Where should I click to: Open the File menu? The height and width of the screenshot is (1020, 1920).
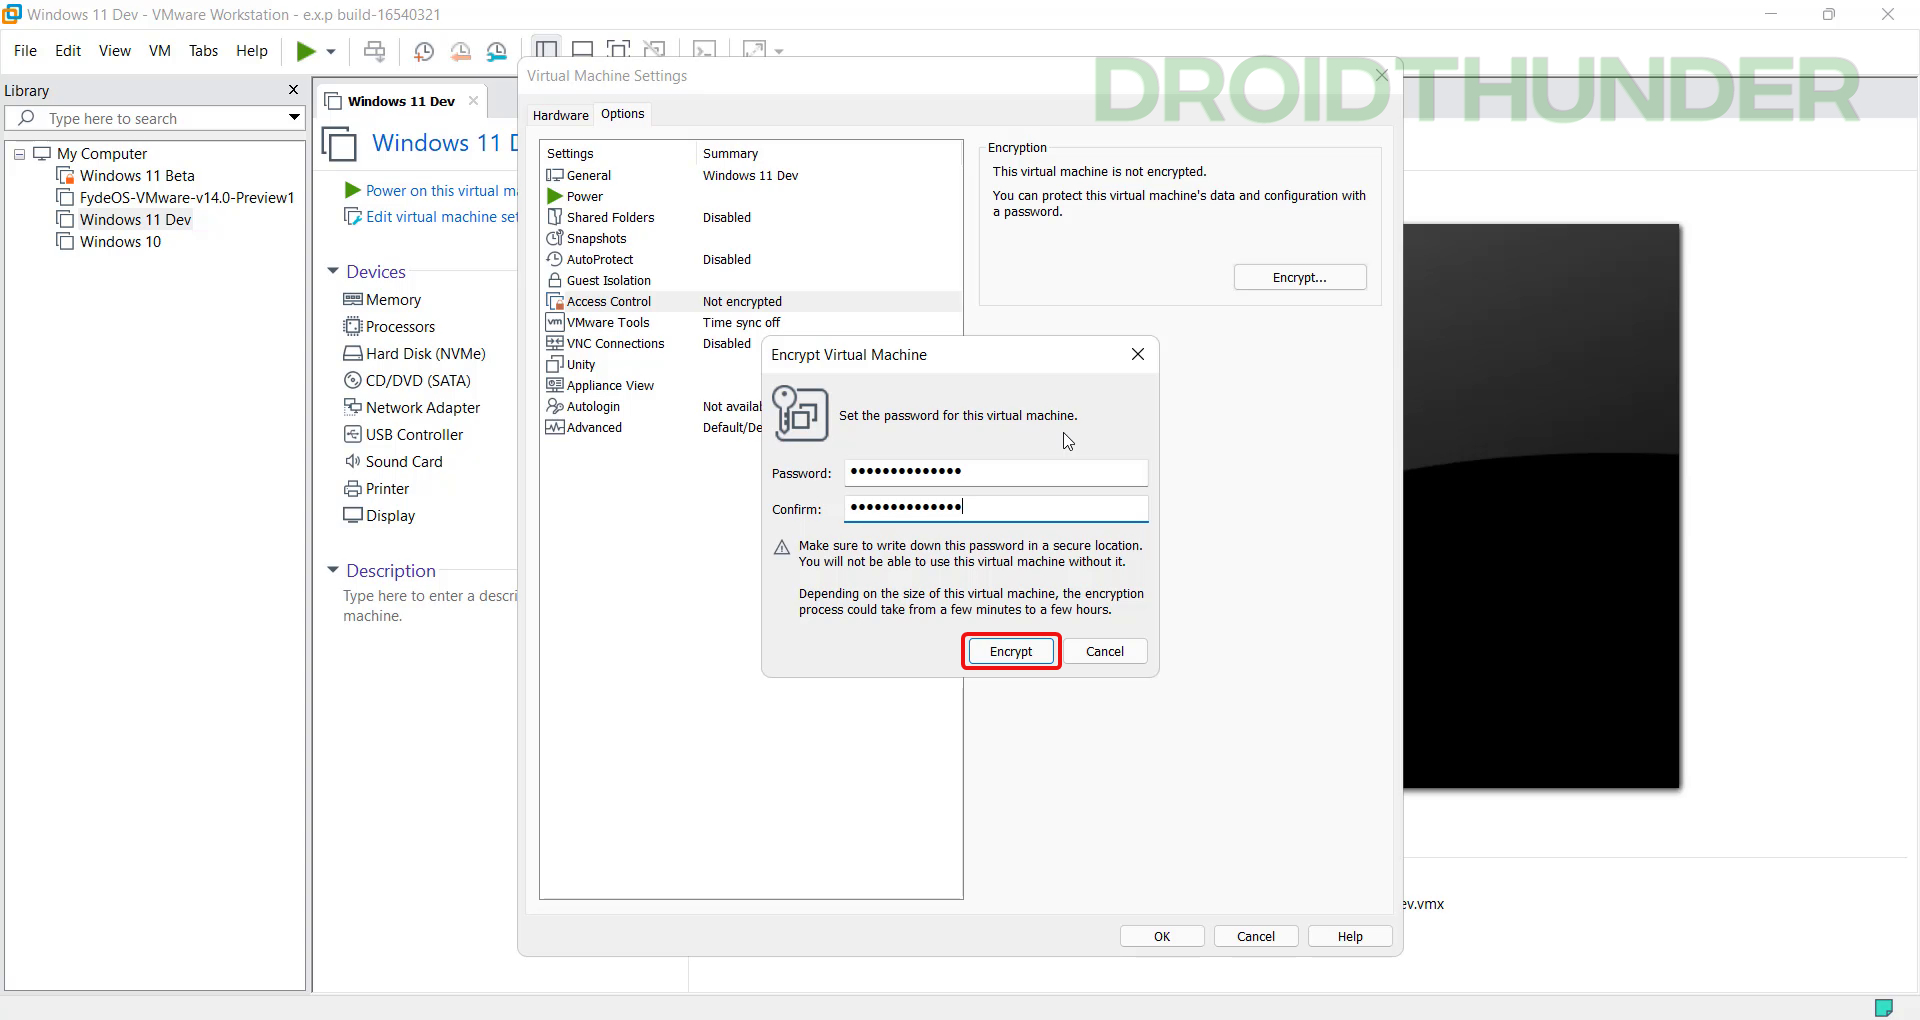pos(25,51)
